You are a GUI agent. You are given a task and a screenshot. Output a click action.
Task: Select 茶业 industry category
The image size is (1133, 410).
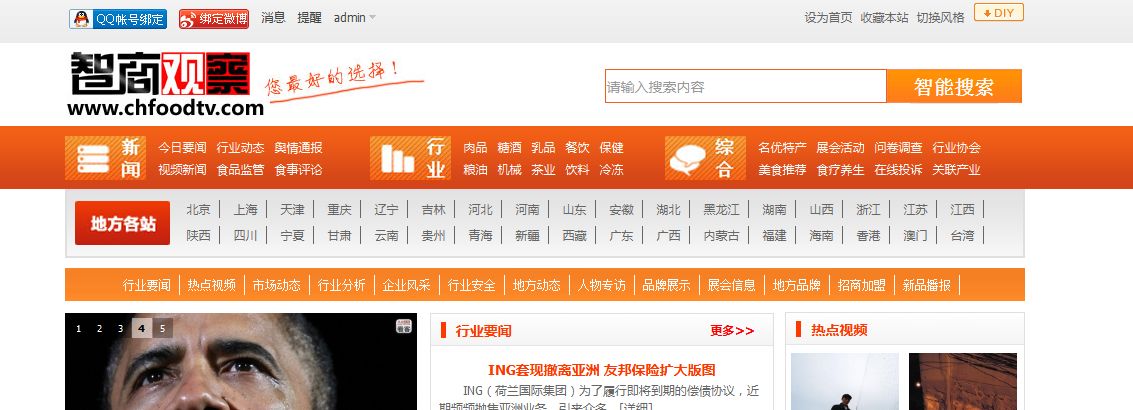point(543,170)
